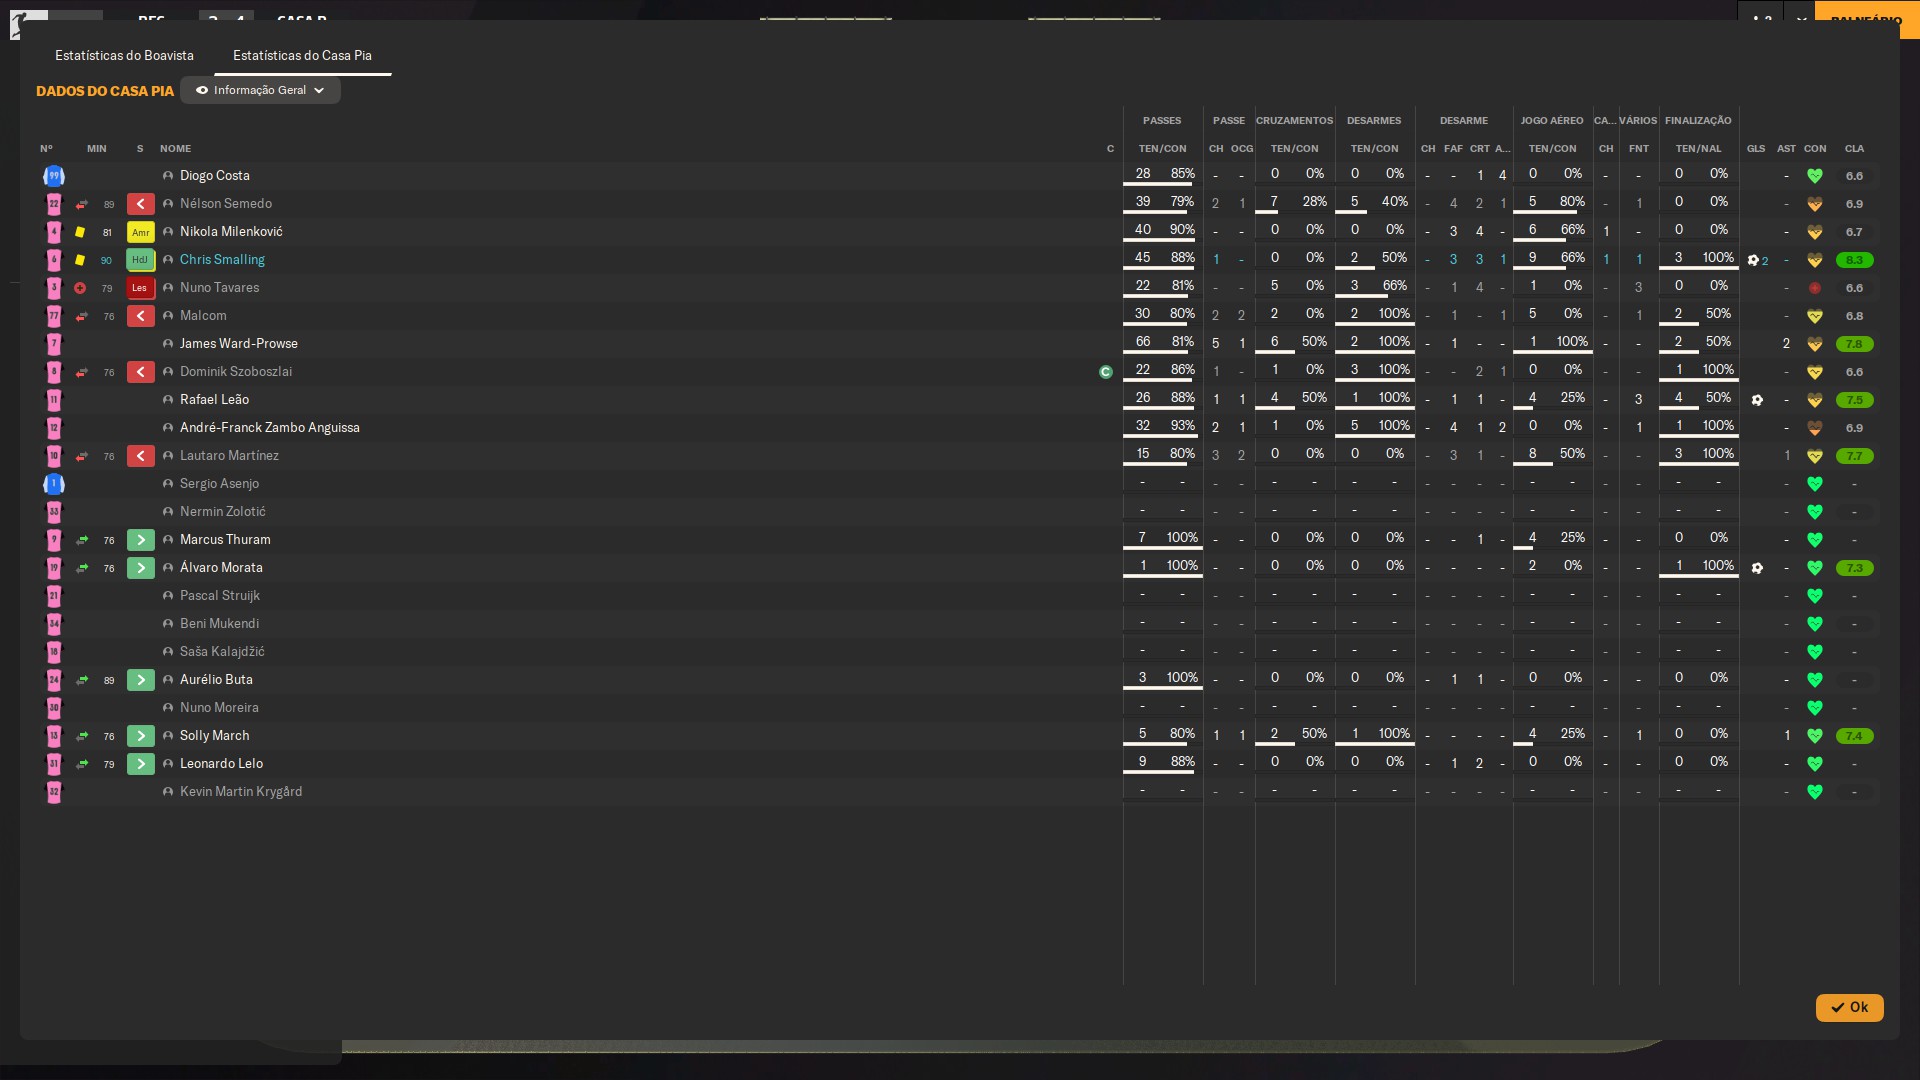Click the PASSES column group header
The height and width of the screenshot is (1080, 1920).
(1162, 121)
